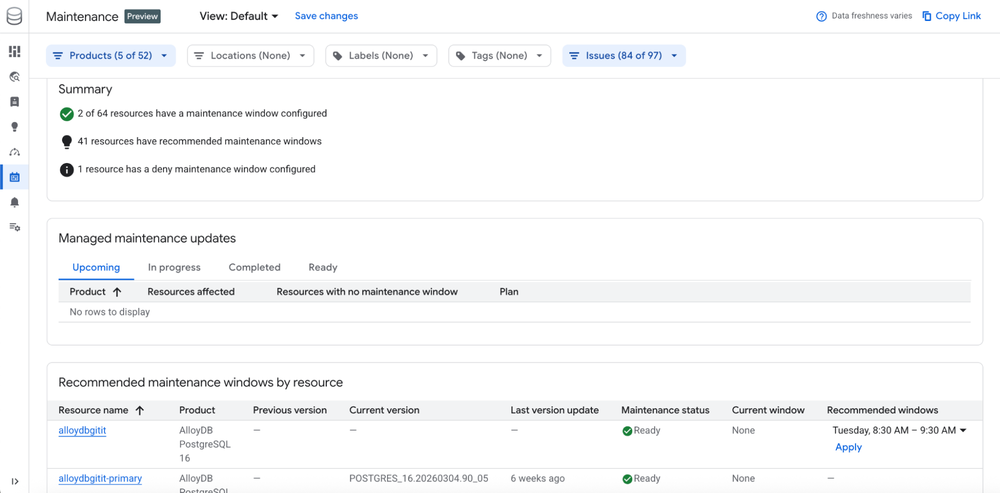Image resolution: width=1000 pixels, height=493 pixels.
Task: Select the maintenance calendar sidebar icon
Action: click(15, 177)
